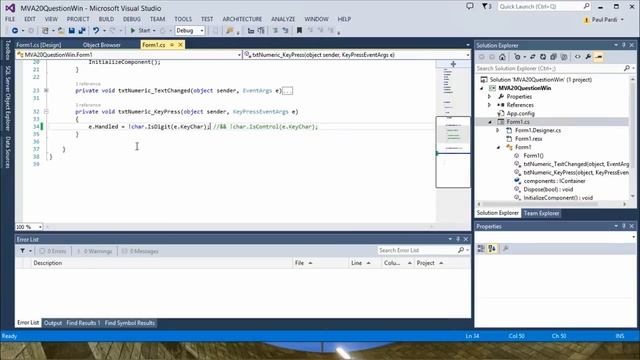Click the Save All icon
640x360 pixels.
point(82,31)
